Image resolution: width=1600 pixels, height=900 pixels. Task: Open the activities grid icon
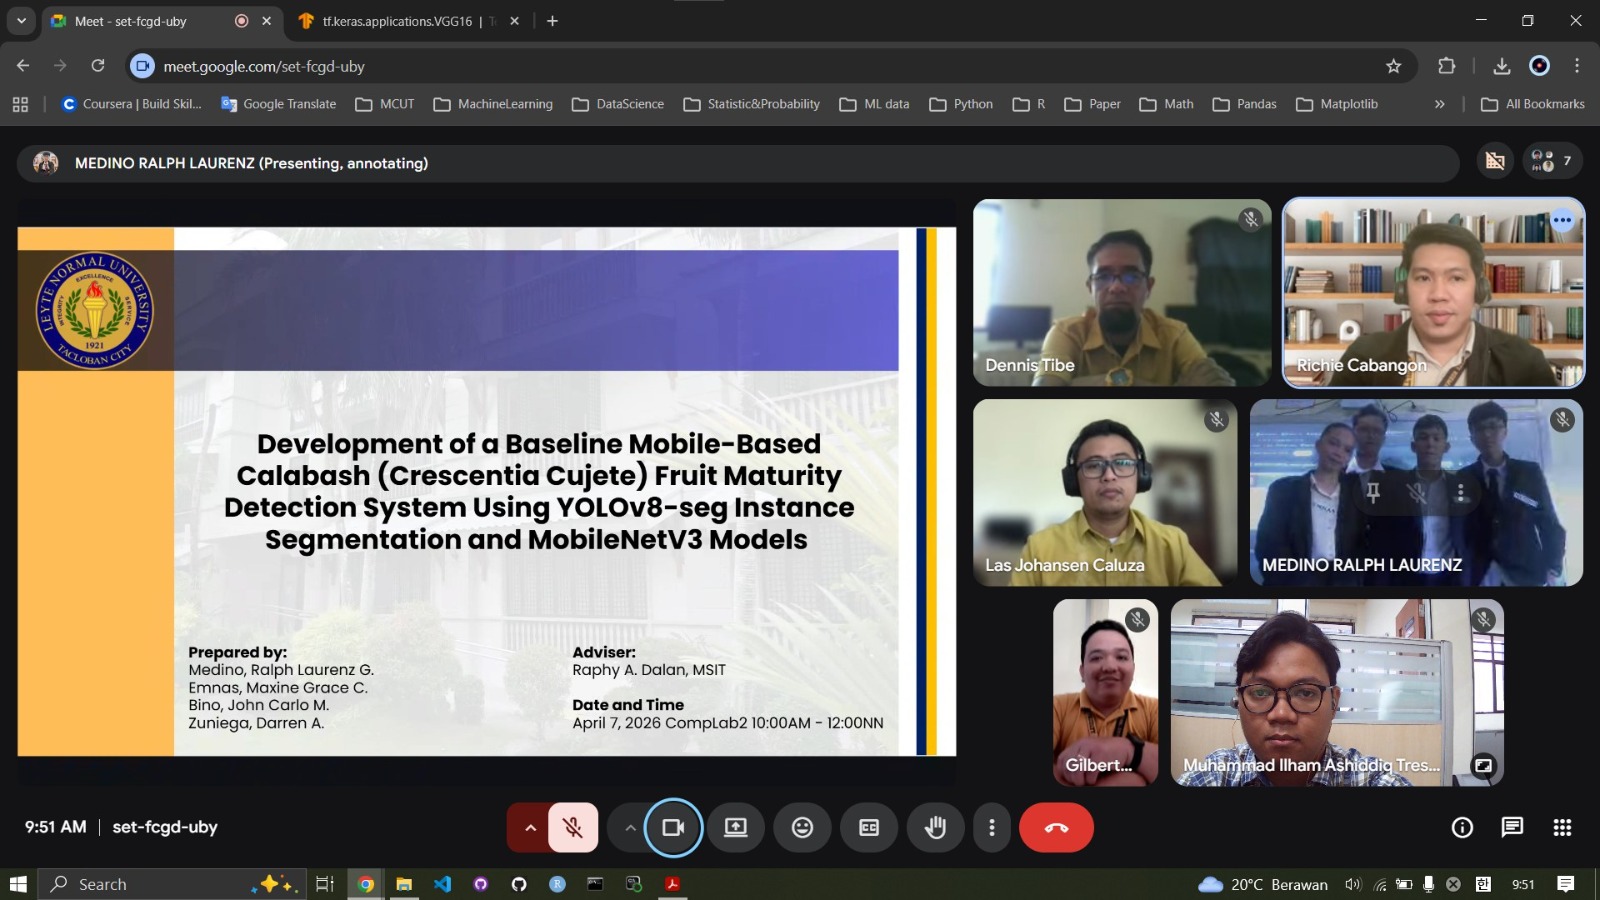pyautogui.click(x=1562, y=827)
